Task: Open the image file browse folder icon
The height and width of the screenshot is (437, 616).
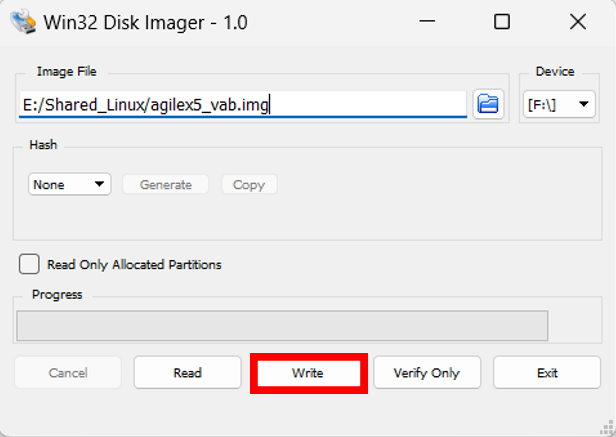Action: [x=488, y=104]
